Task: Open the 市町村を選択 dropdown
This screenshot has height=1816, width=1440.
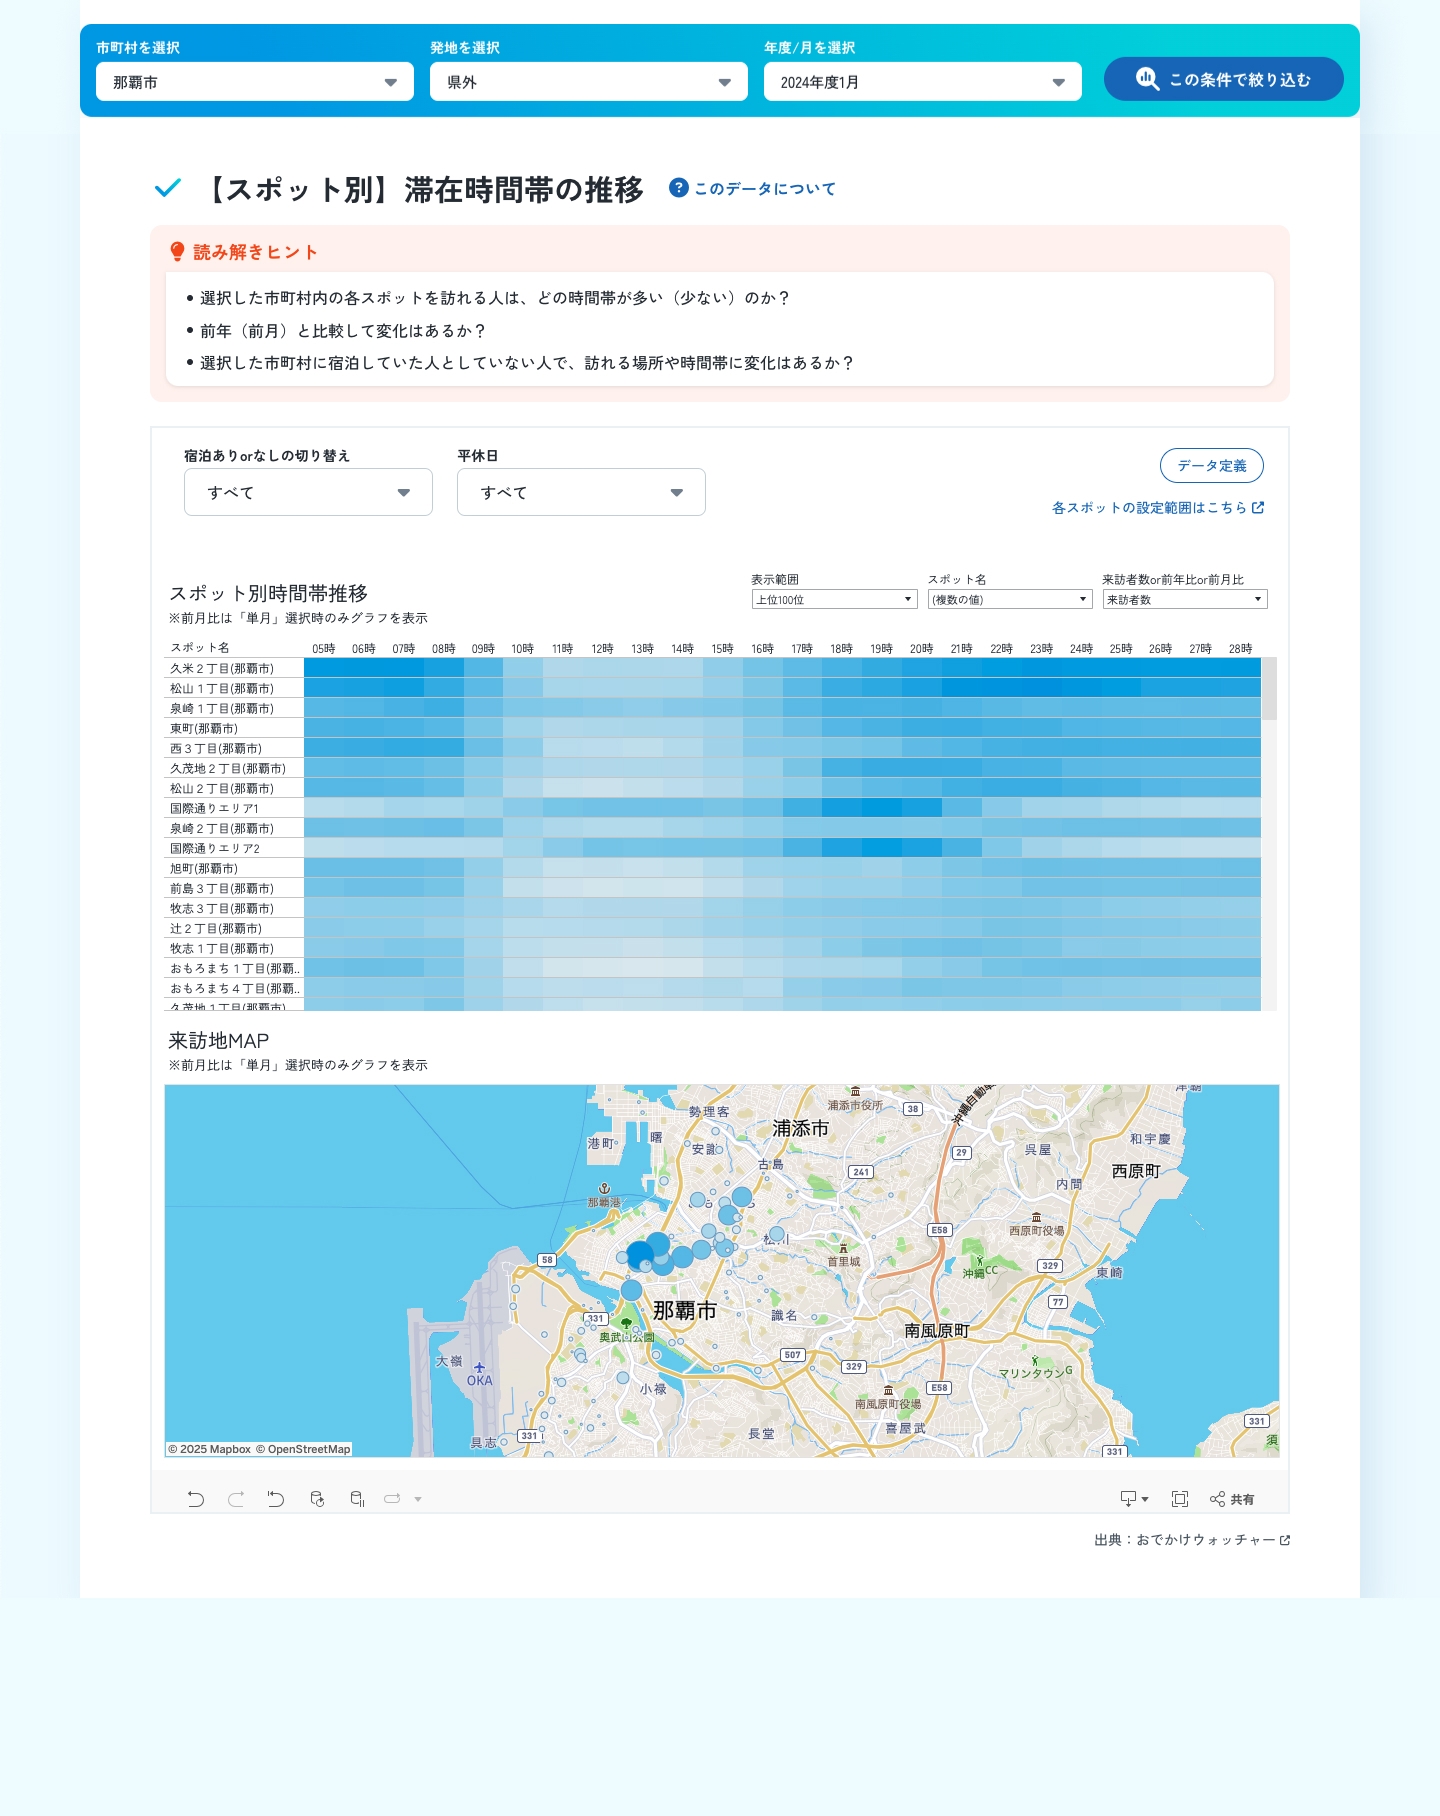Action: point(255,82)
